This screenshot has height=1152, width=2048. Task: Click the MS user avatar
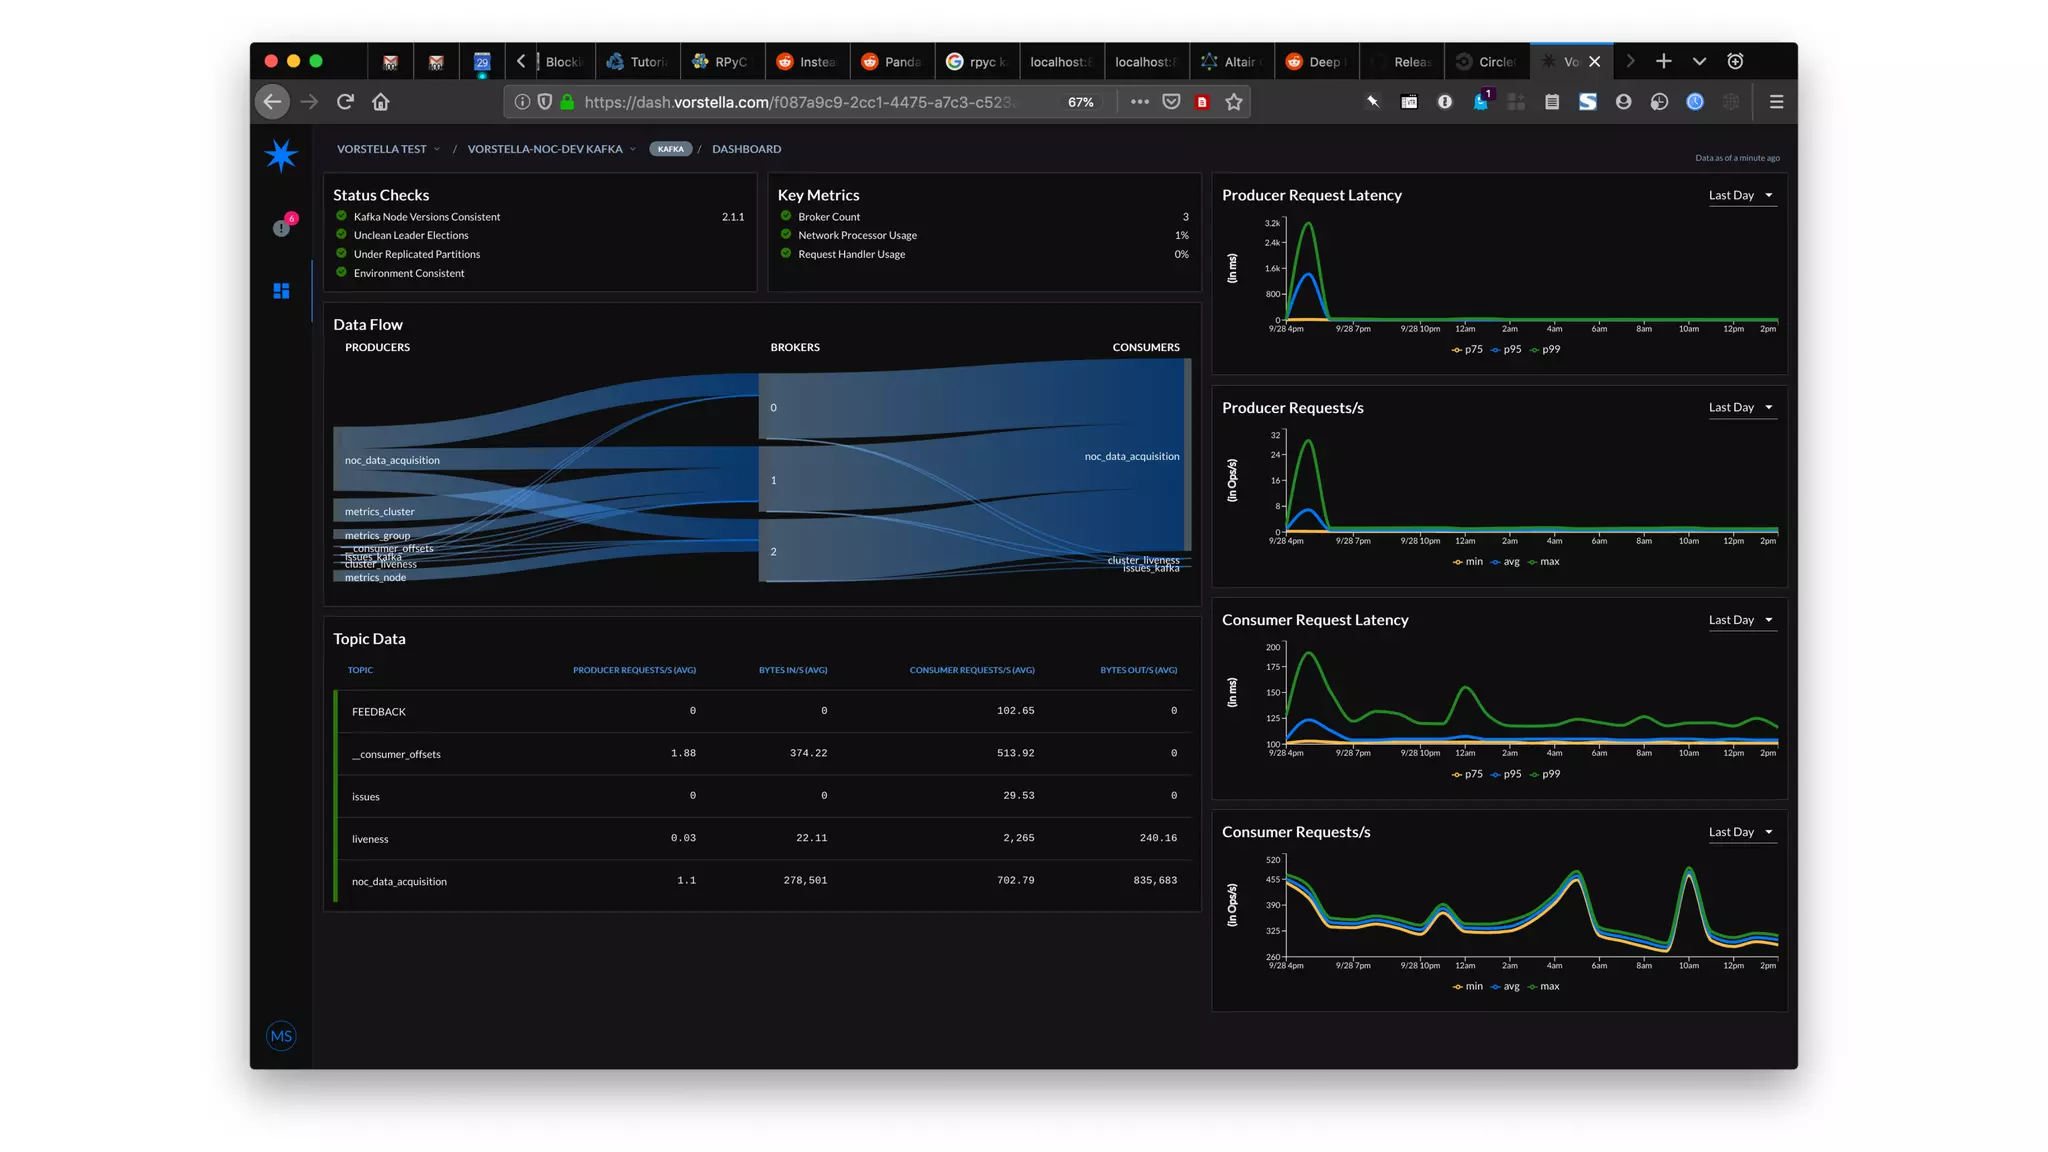click(x=281, y=1036)
